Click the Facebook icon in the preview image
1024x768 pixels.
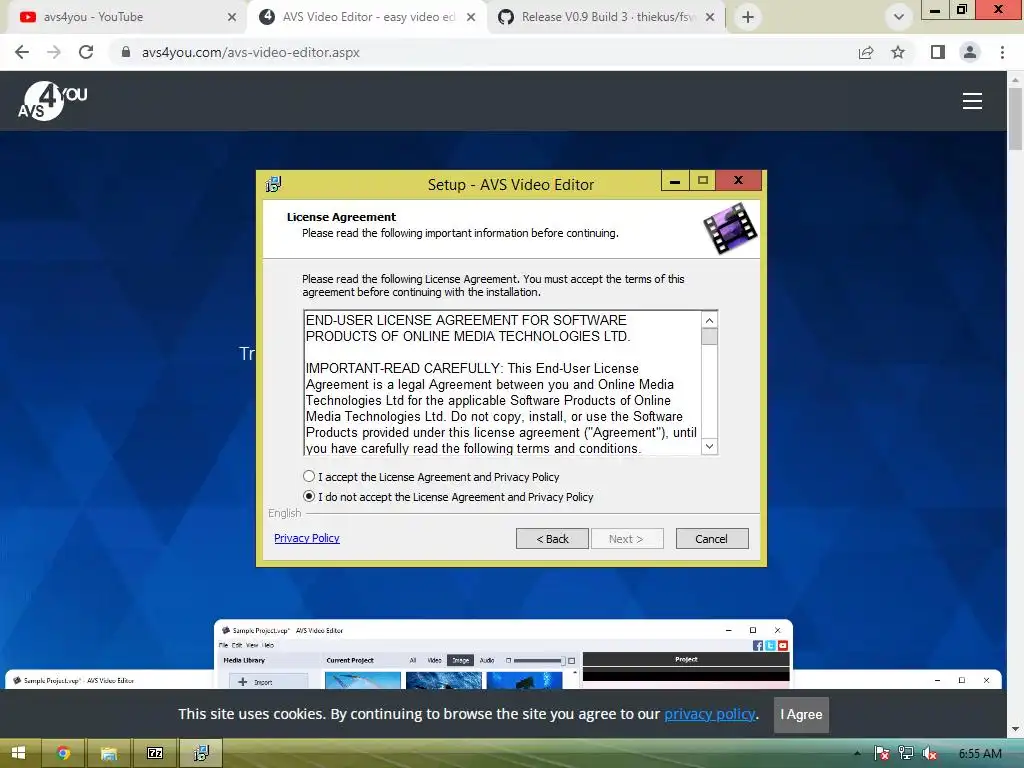pyautogui.click(x=758, y=645)
